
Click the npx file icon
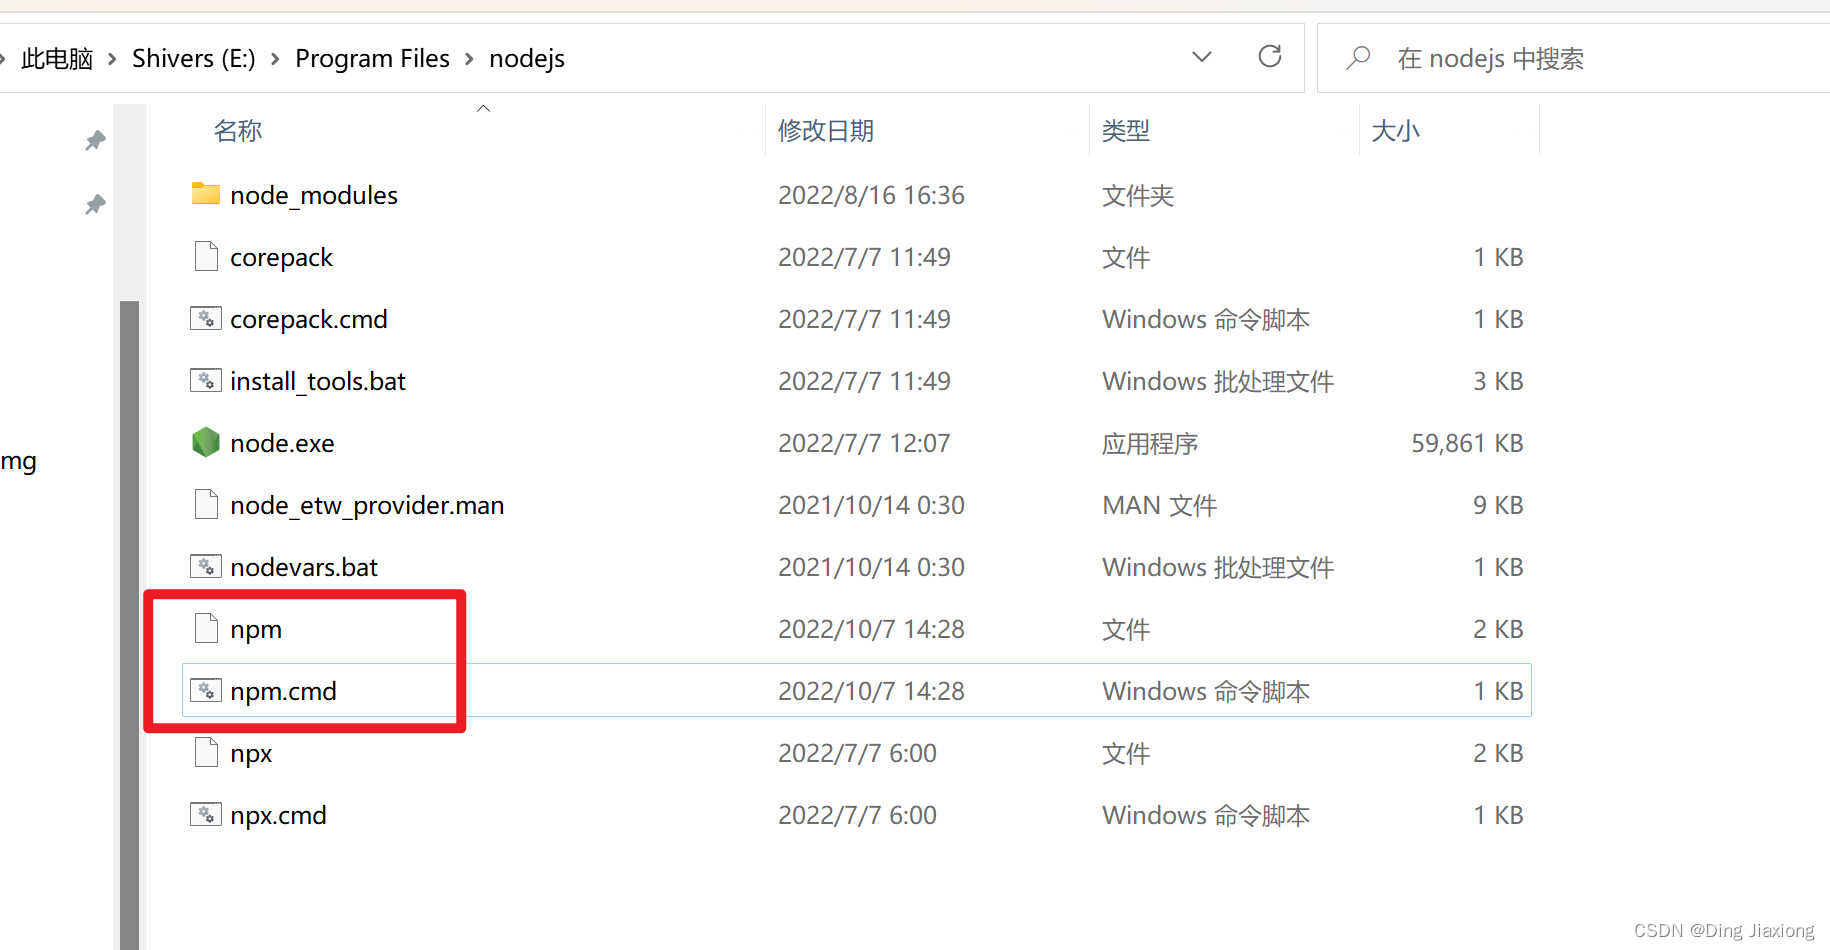(206, 752)
